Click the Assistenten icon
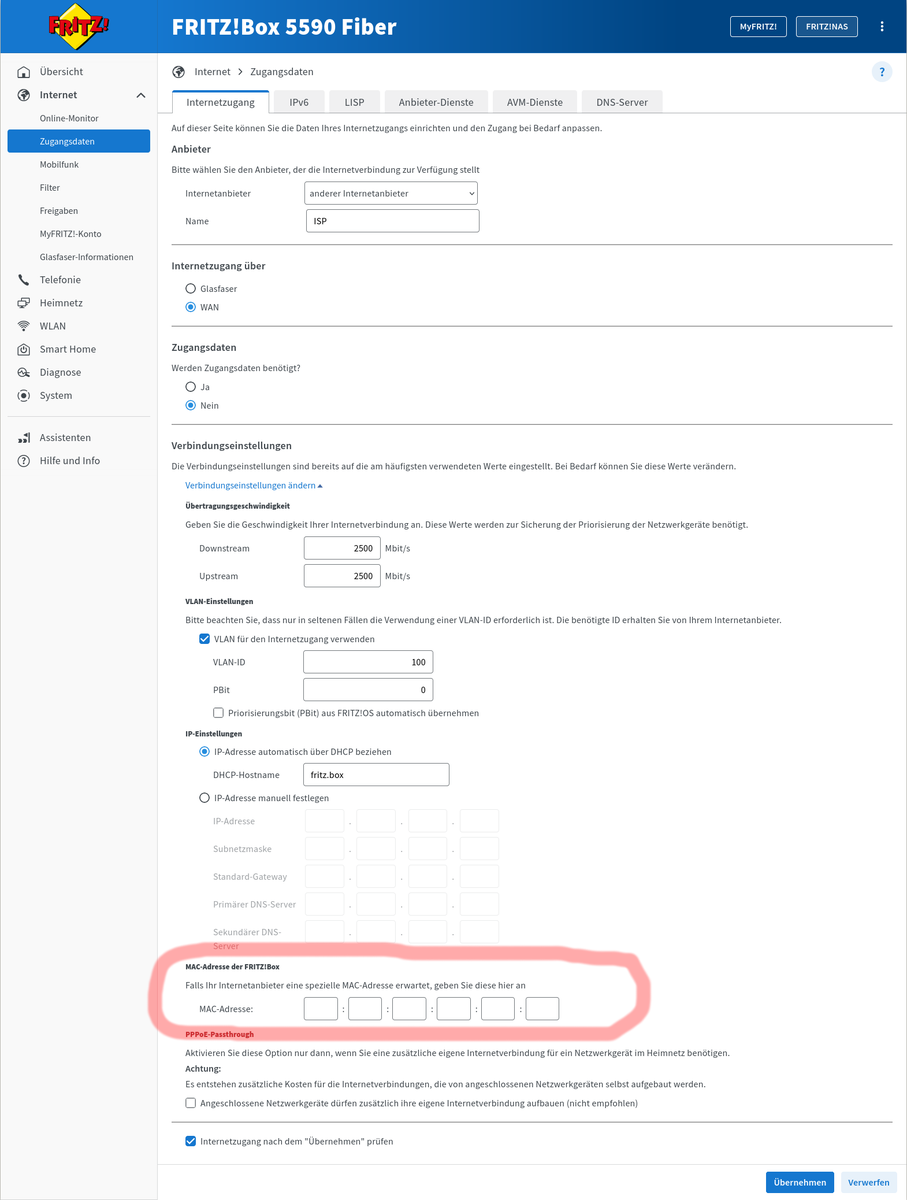The height and width of the screenshot is (1200, 907). pyautogui.click(x=24, y=438)
